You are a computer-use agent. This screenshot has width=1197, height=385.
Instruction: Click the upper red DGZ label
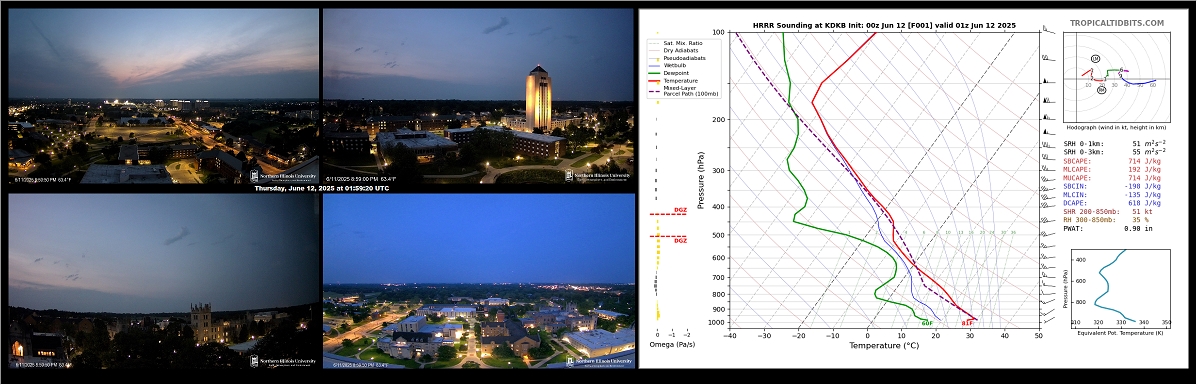[x=680, y=210]
